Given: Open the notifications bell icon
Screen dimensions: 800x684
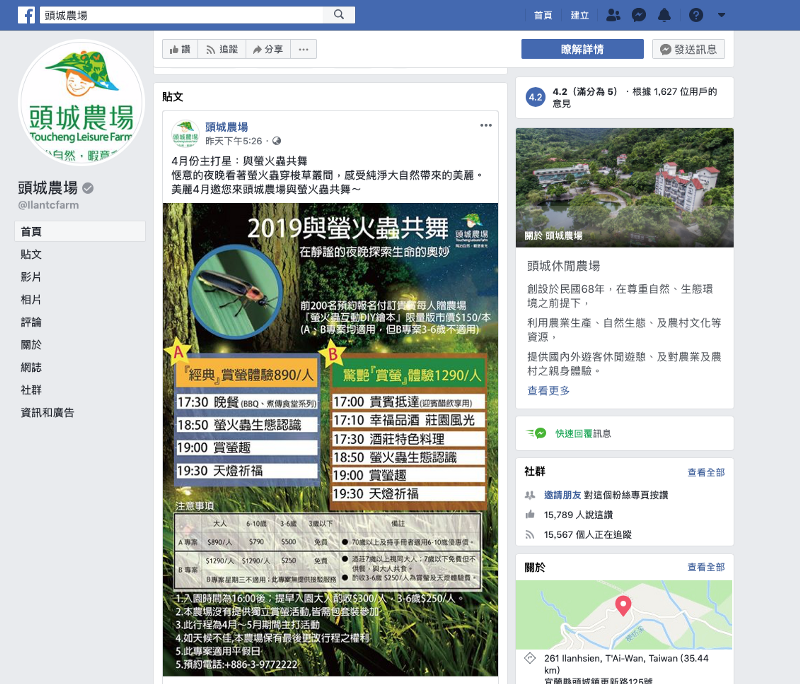Looking at the screenshot, I should [x=665, y=15].
